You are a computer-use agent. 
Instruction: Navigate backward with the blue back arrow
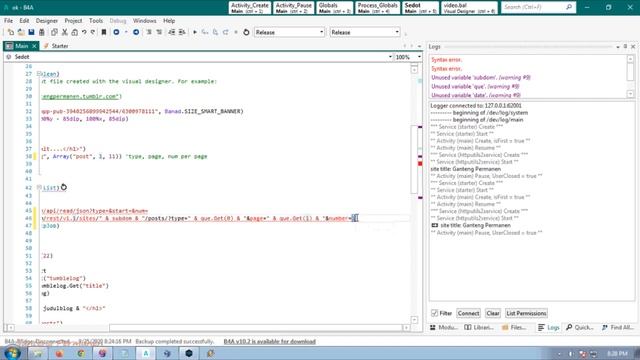(116, 32)
